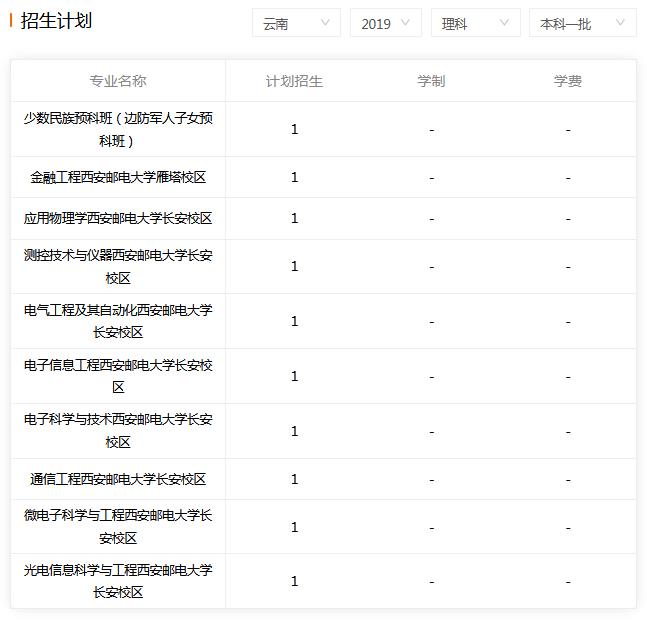Click the 计划招生 column header
The width and height of the screenshot is (647, 622).
pyautogui.click(x=294, y=81)
